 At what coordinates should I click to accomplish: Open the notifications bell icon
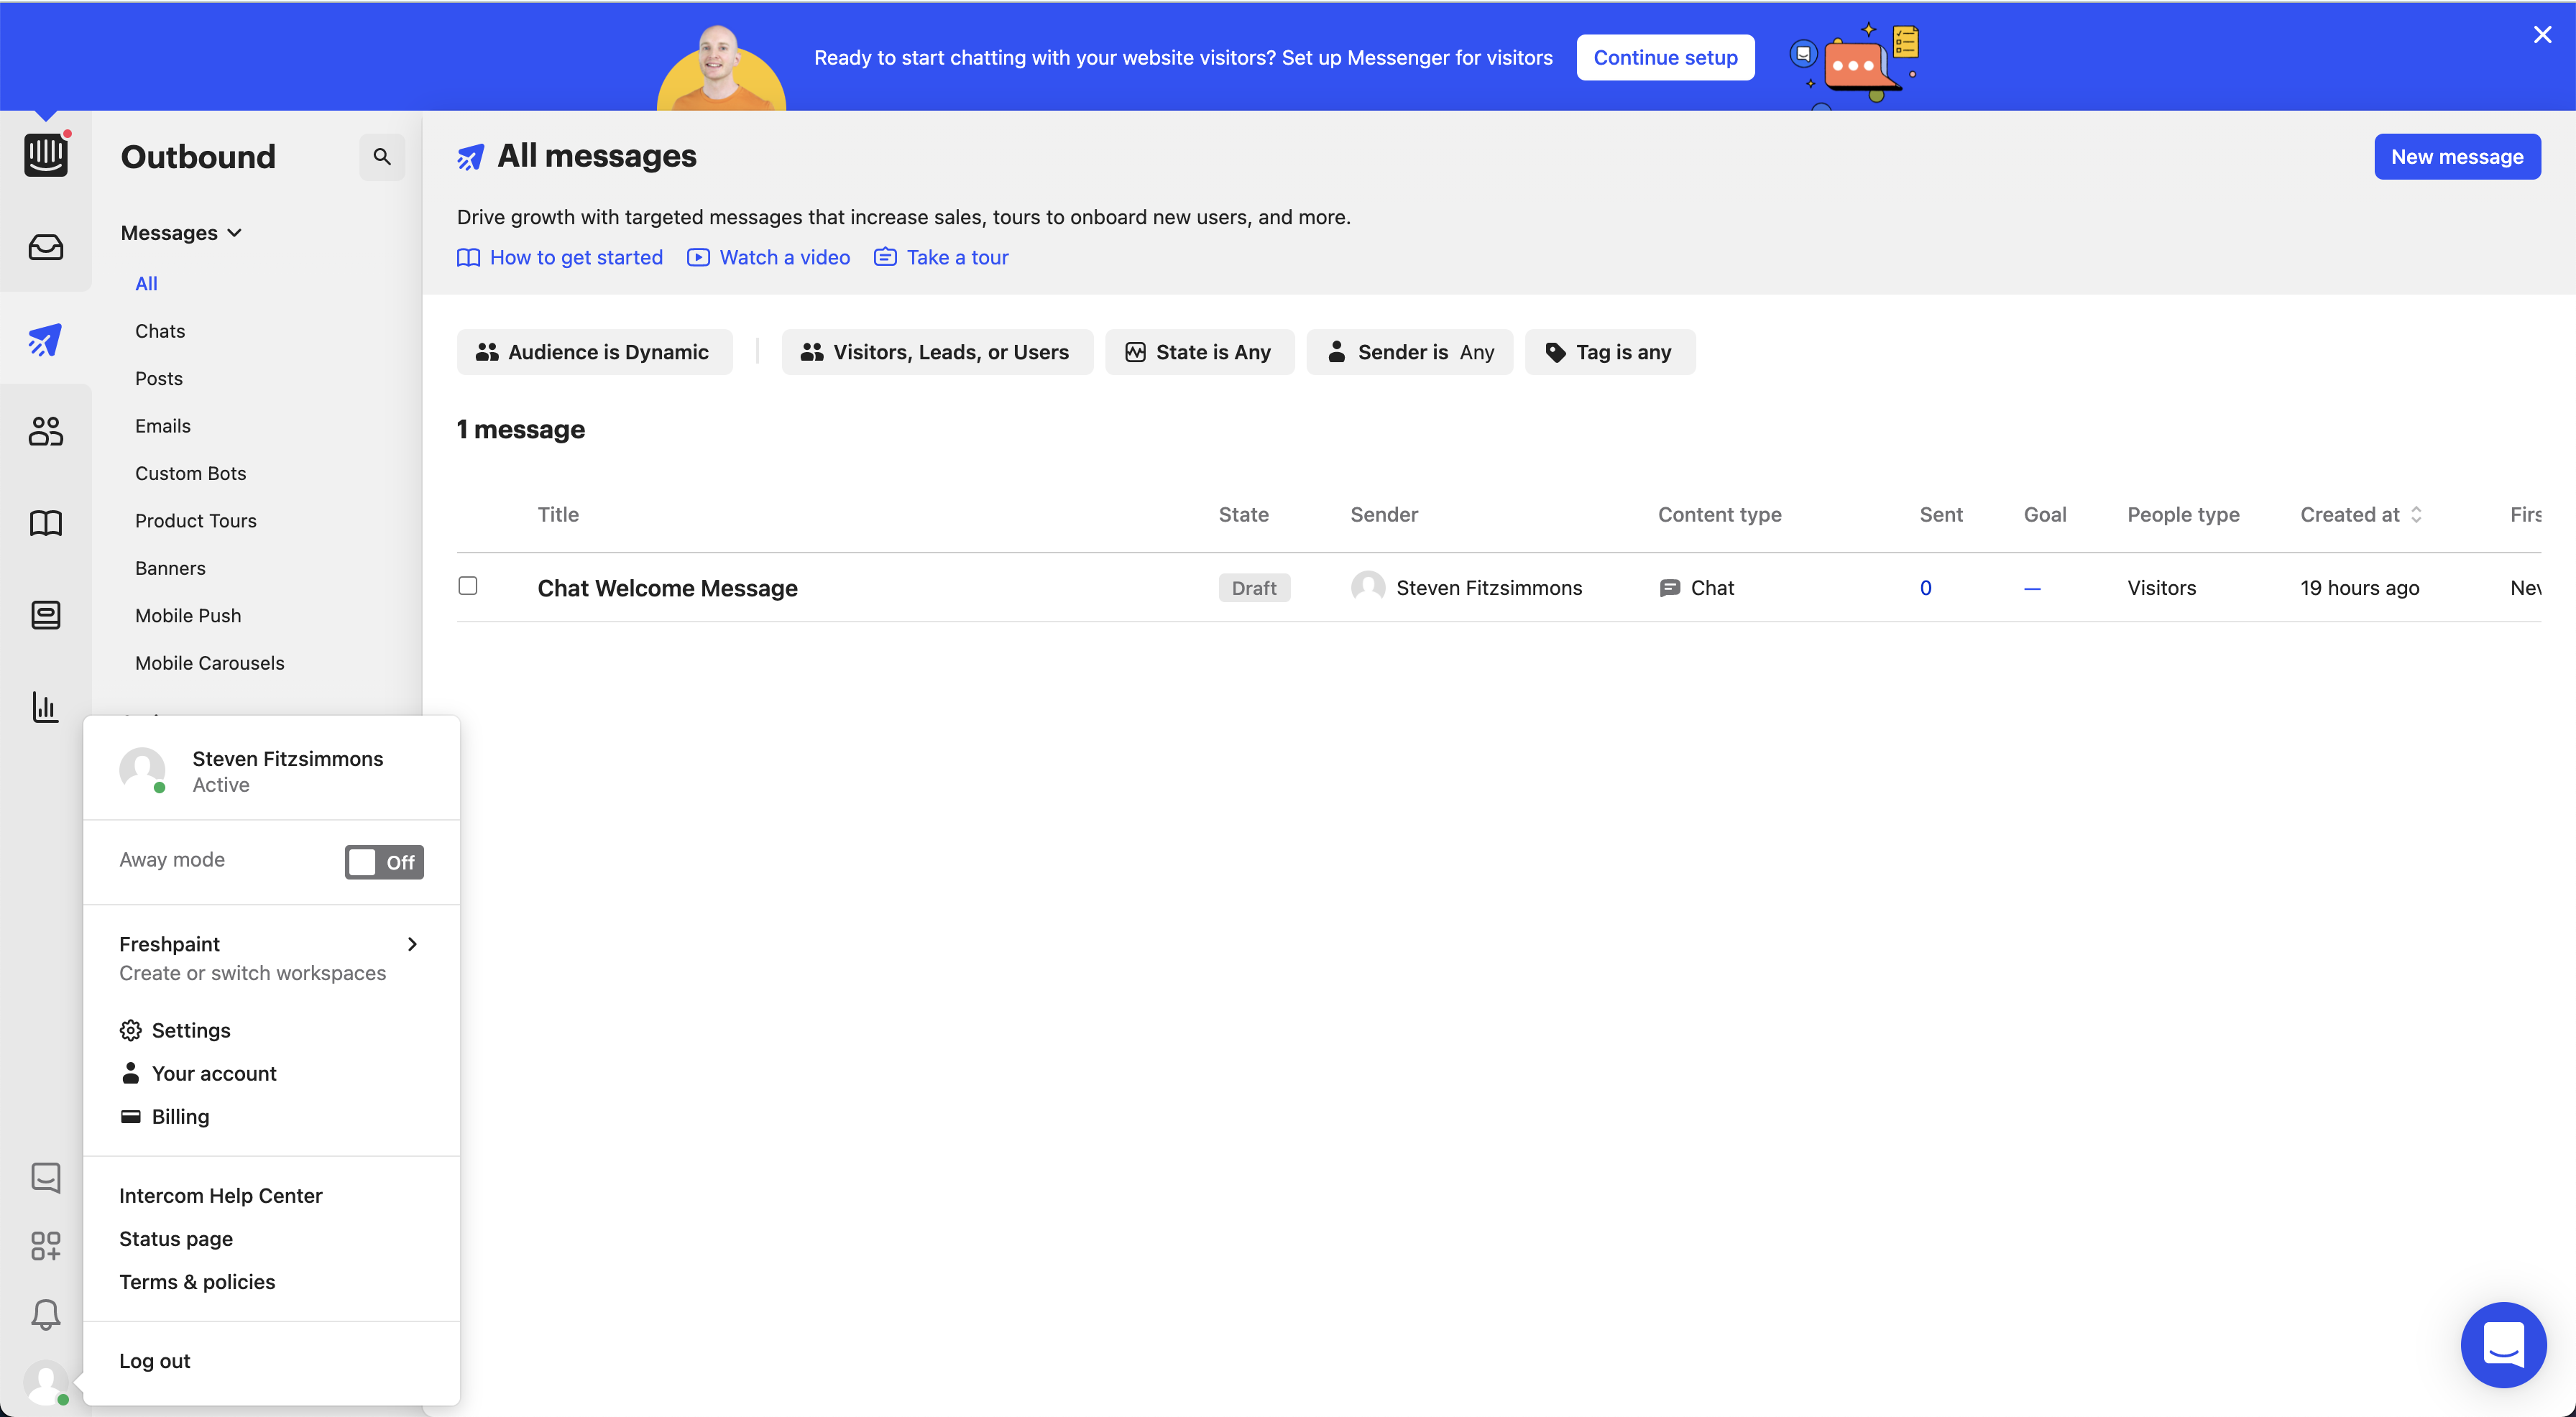tap(46, 1314)
